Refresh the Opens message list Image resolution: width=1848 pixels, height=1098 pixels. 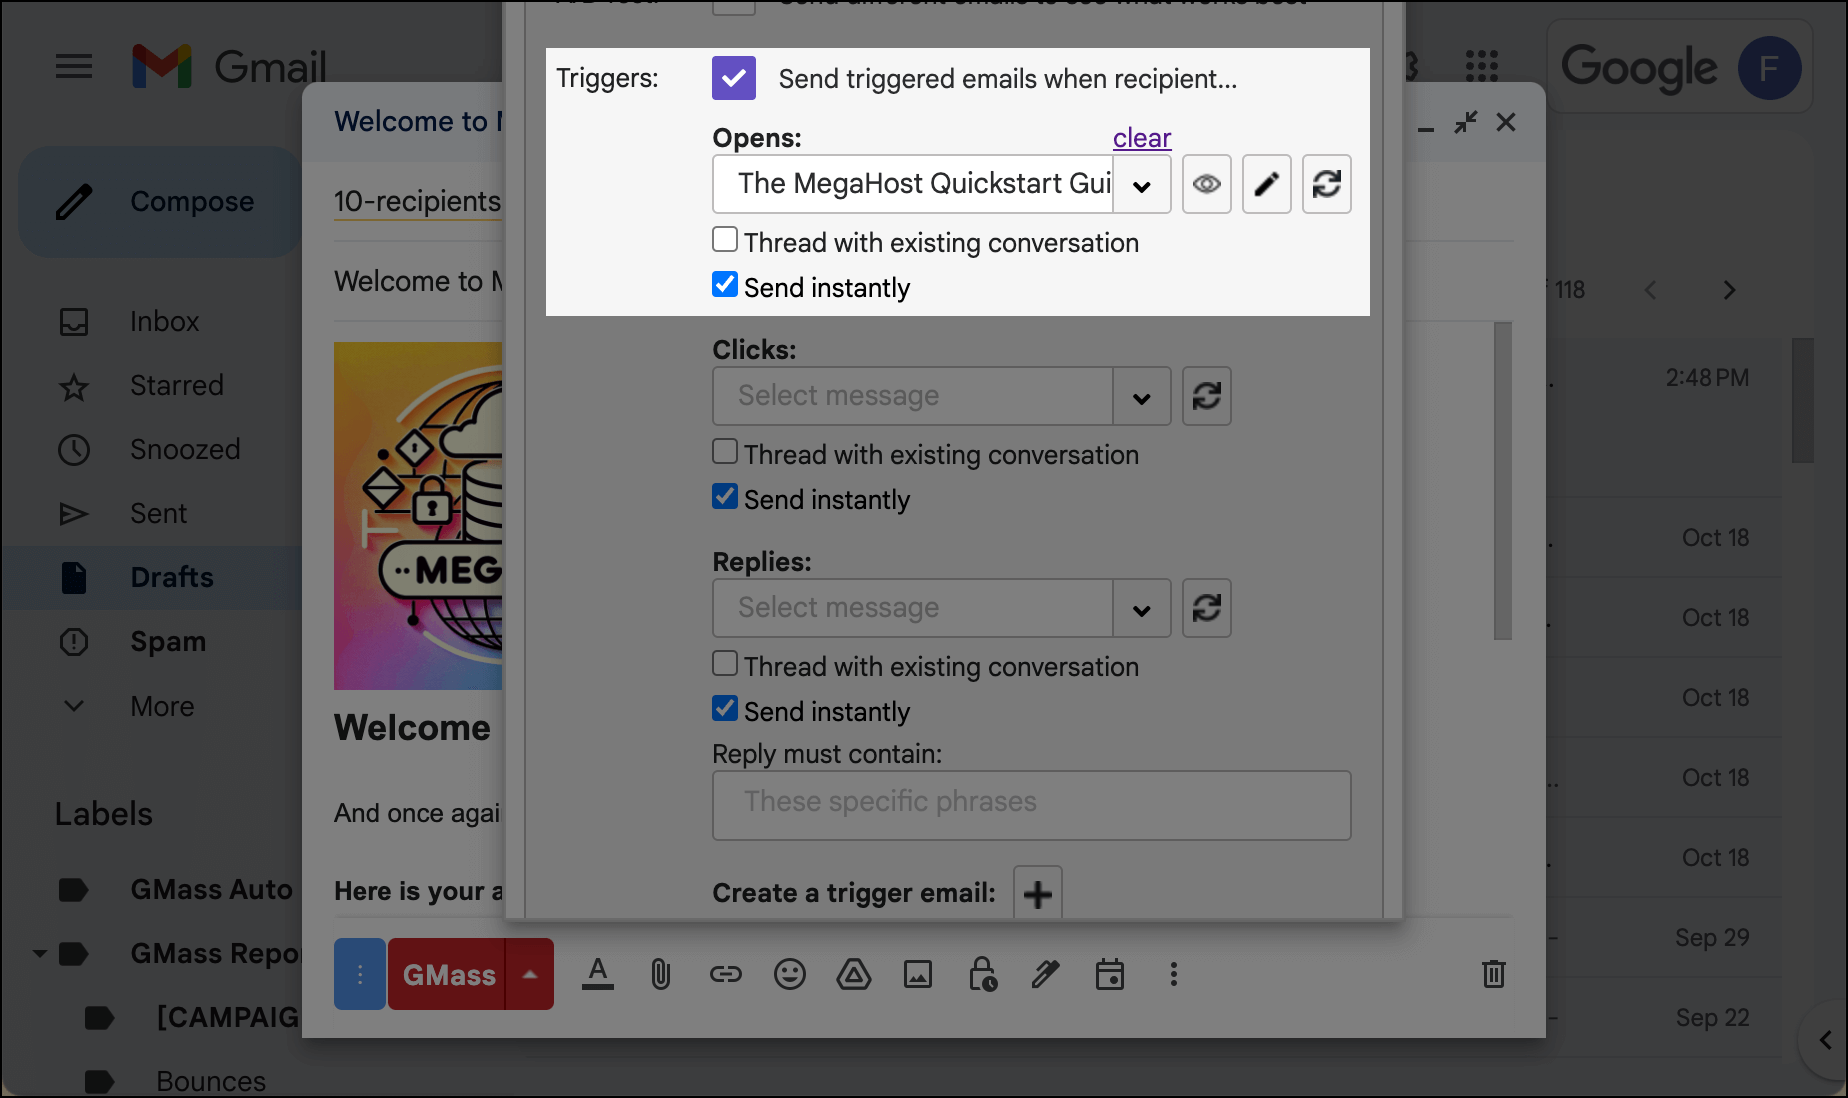click(x=1327, y=184)
